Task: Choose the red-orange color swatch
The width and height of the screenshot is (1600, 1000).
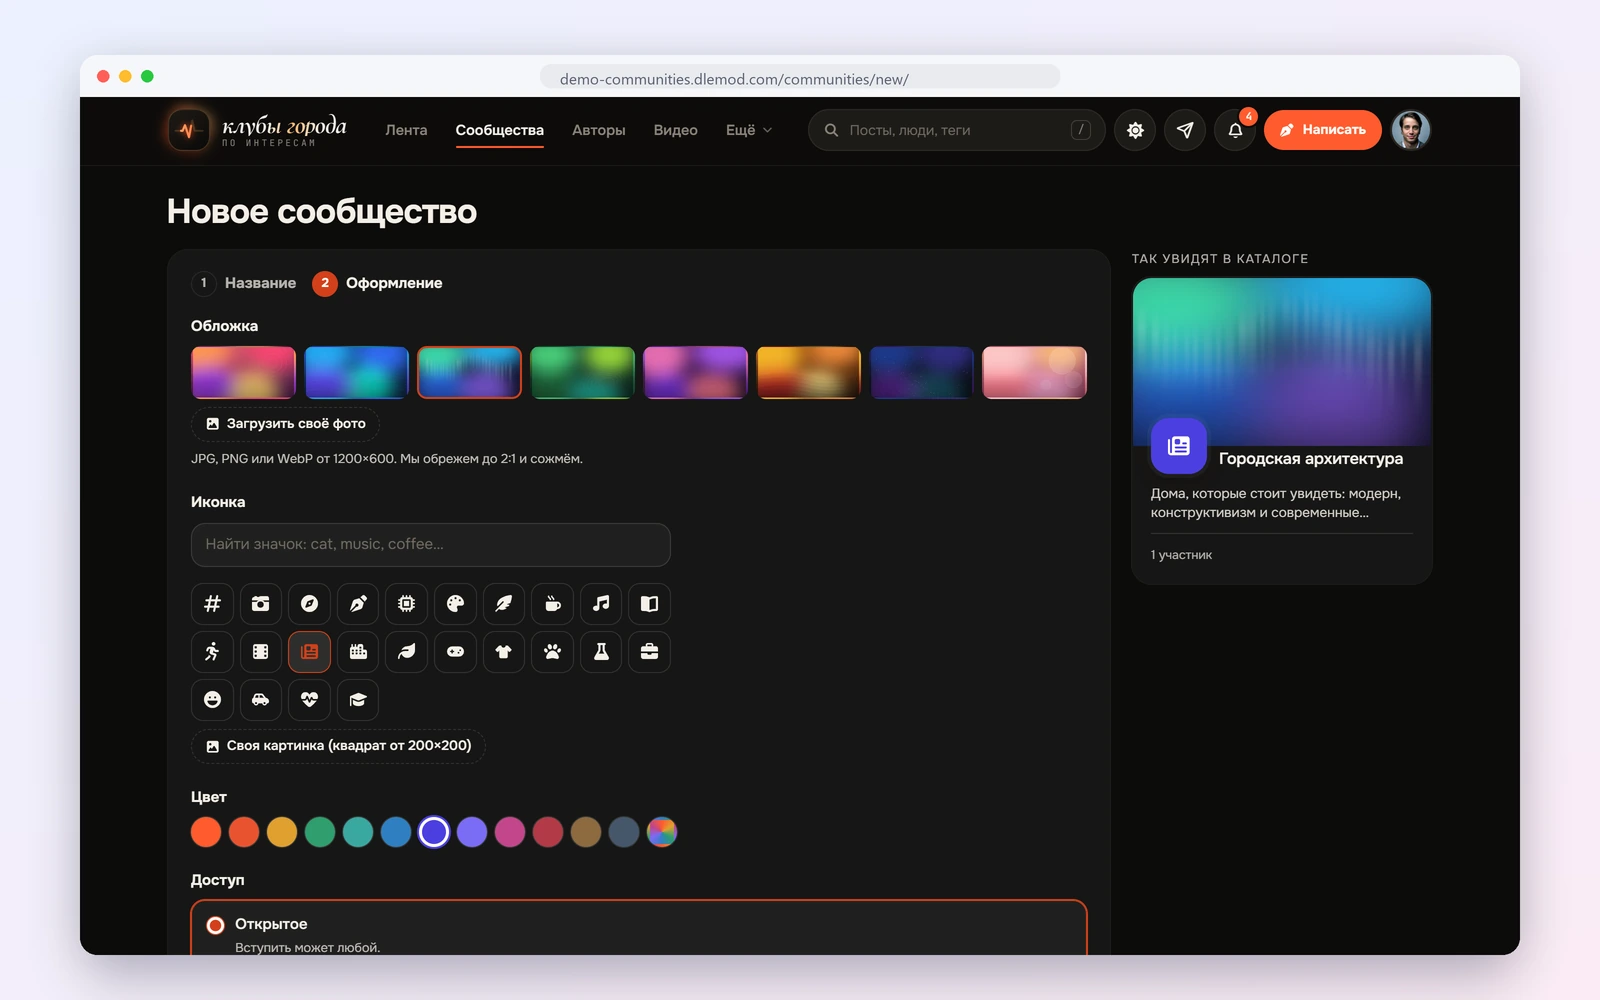Action: click(244, 832)
